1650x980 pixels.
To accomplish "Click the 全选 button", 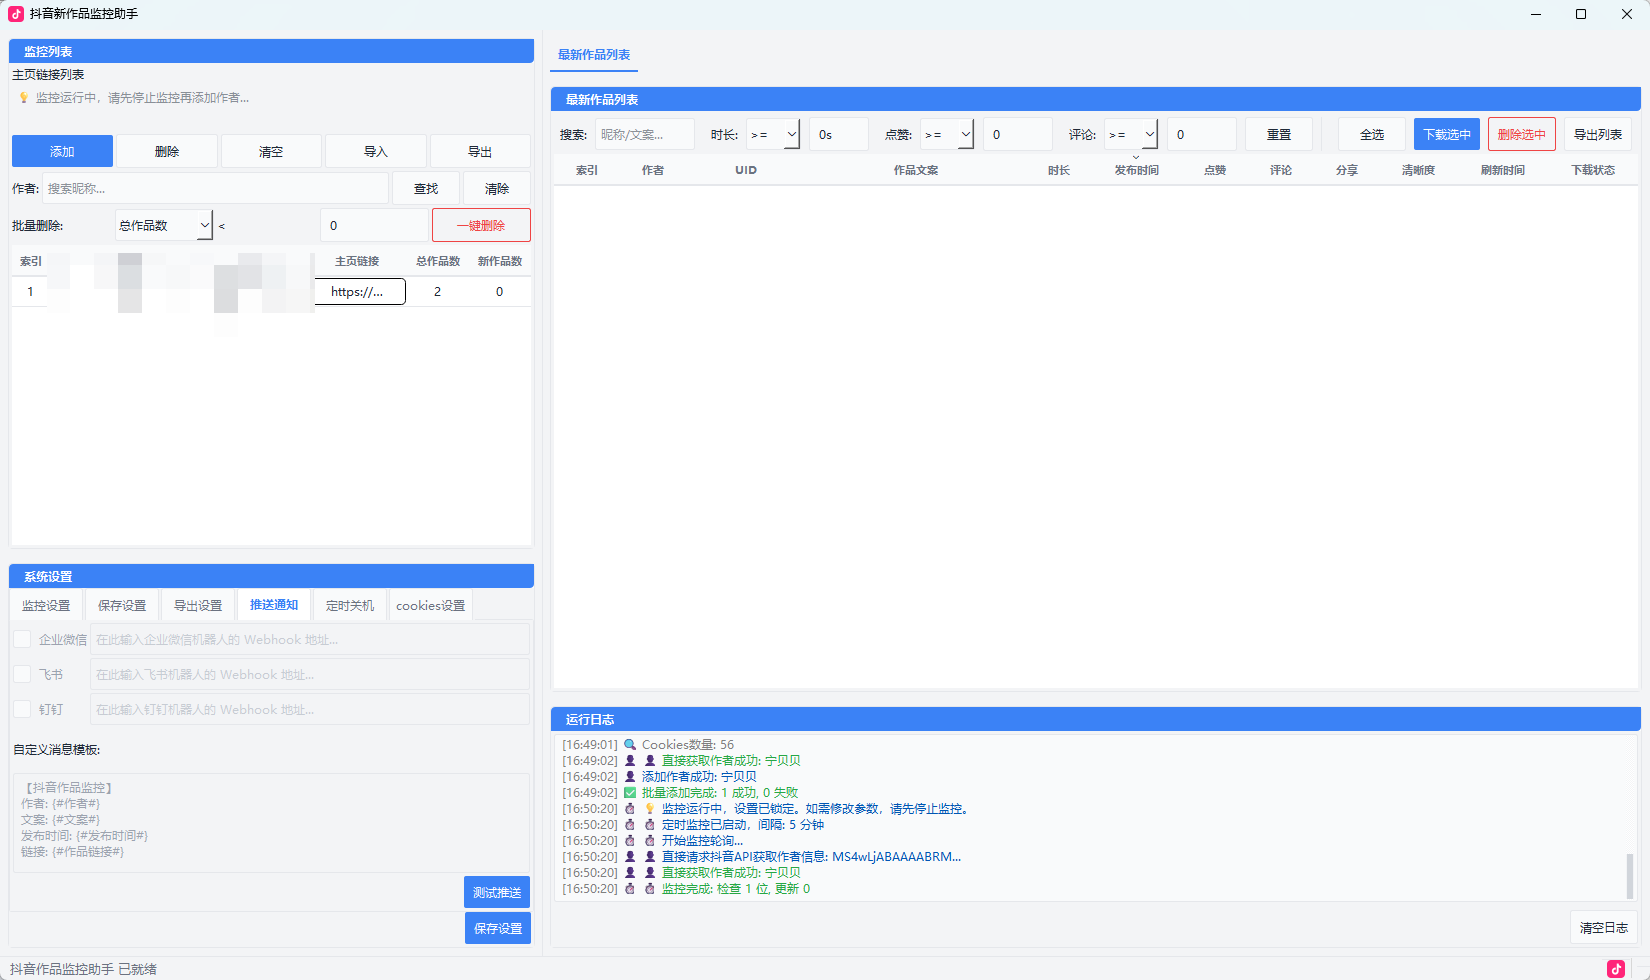I will click(1372, 134).
